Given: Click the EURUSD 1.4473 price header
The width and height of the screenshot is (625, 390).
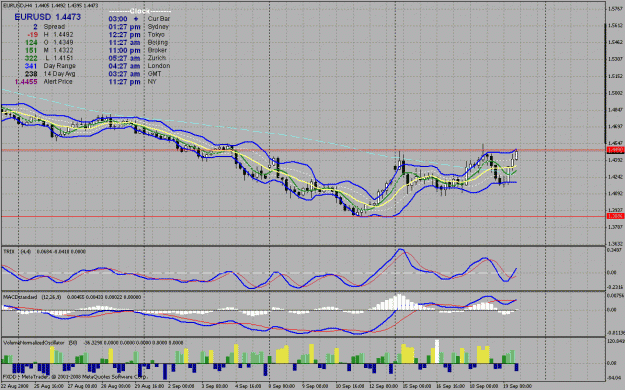Looking at the screenshot, I should [x=47, y=17].
